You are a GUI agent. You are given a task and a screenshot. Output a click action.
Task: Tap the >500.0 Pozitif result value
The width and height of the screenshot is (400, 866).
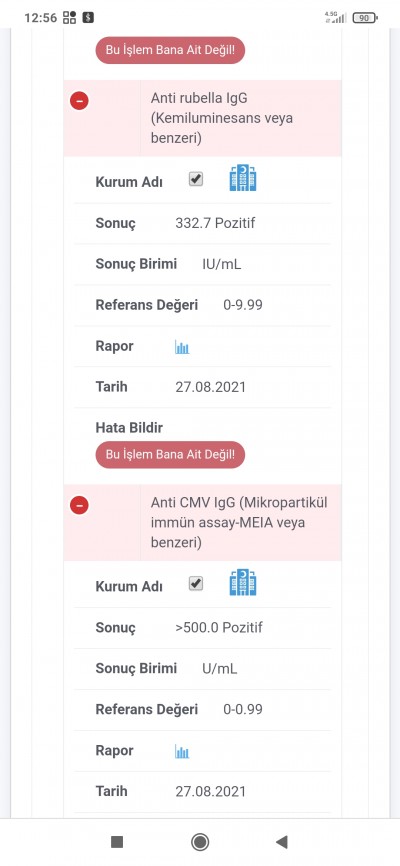[x=219, y=627]
